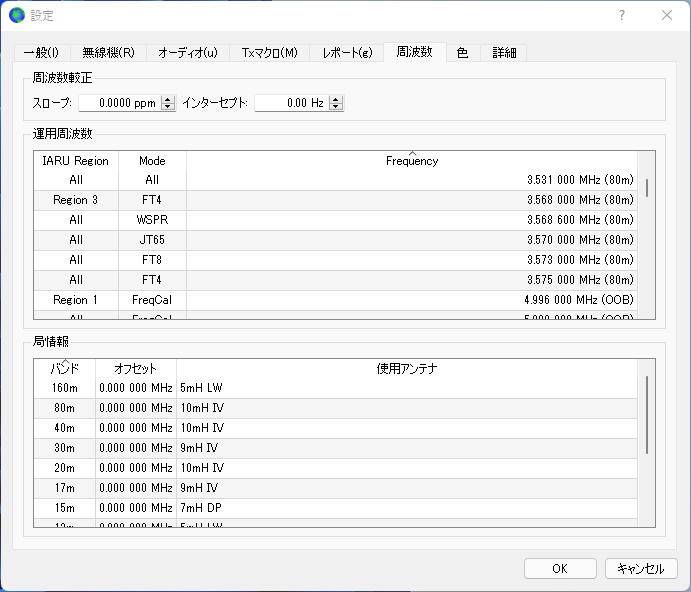Confirm settings with the OK button
This screenshot has height=592, width=691.
[x=560, y=569]
